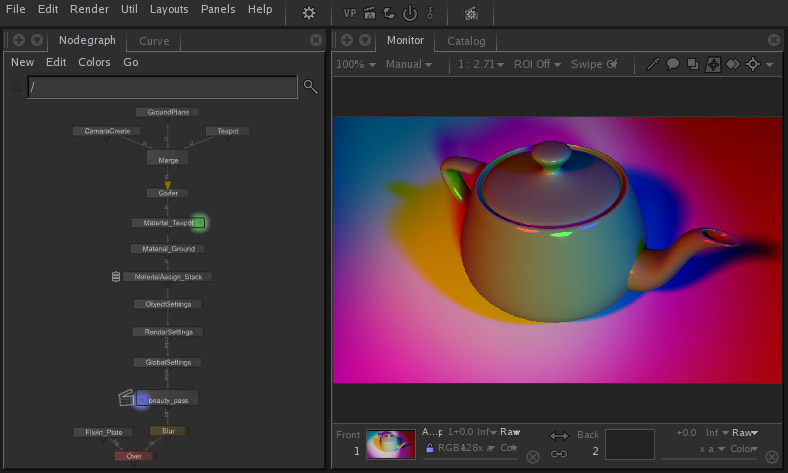Open the 1 : 2.71 aspect ratio dropdown
Image resolution: width=788 pixels, height=473 pixels.
[480, 64]
